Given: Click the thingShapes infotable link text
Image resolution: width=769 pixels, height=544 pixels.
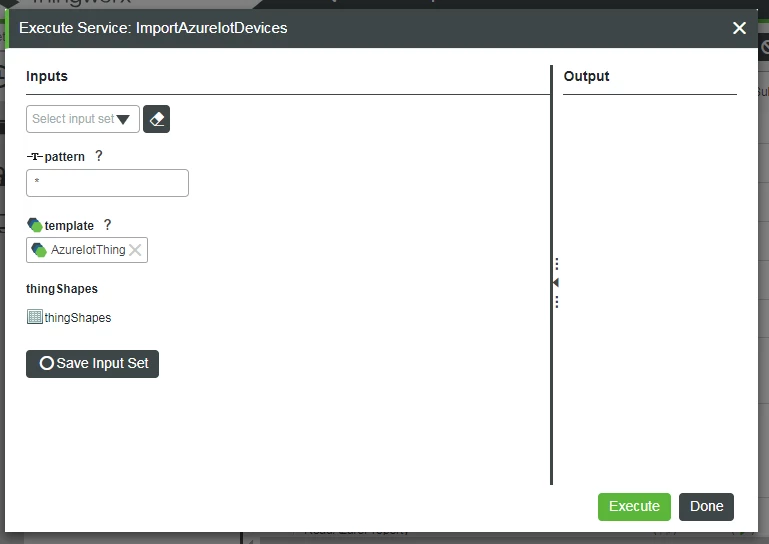Looking at the screenshot, I should 77,318.
